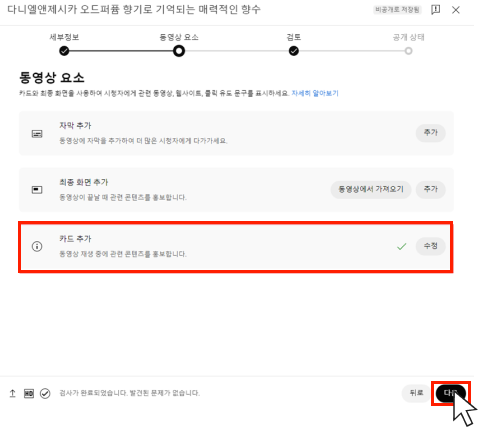Click the checks complete circle icon

click(x=45, y=393)
